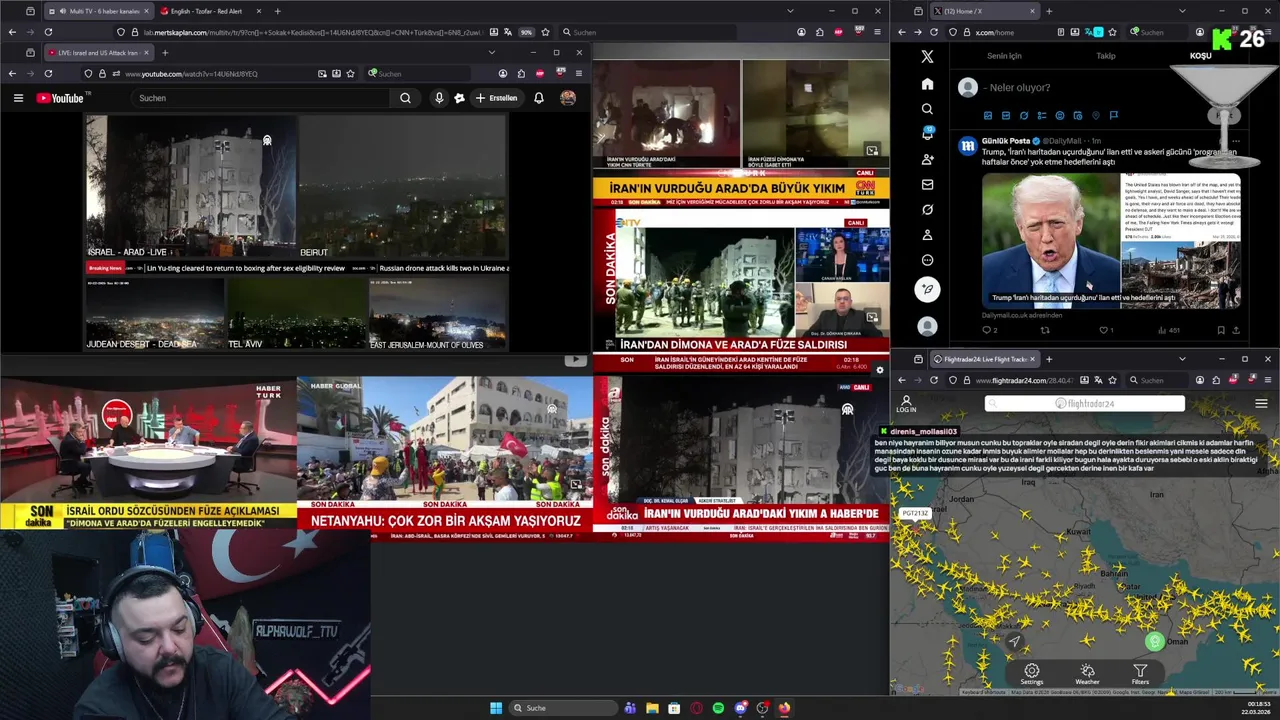Add media image icon in X composer
Viewport: 1280px width, 720px height.
tap(988, 116)
